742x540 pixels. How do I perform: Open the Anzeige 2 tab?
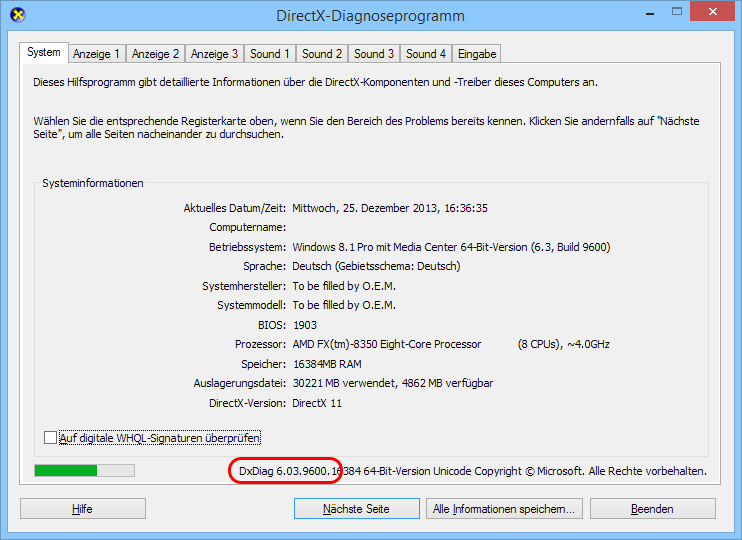155,54
